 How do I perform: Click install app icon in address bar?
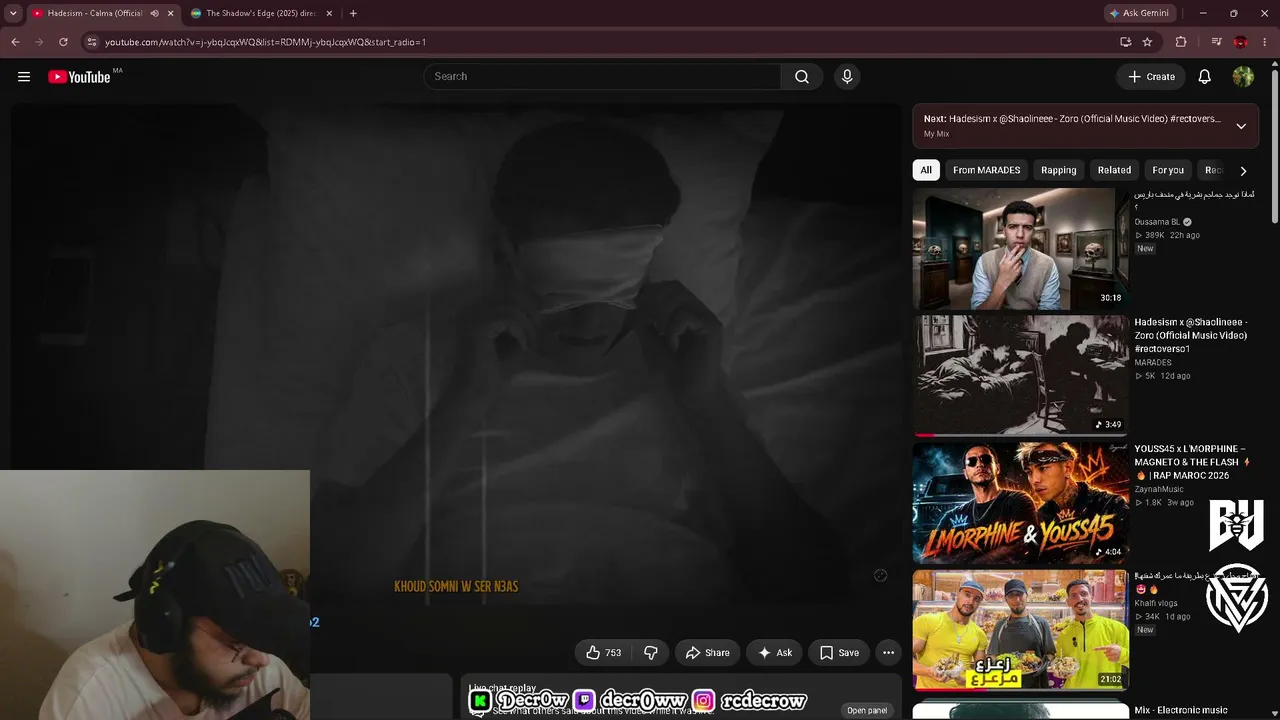(1125, 42)
